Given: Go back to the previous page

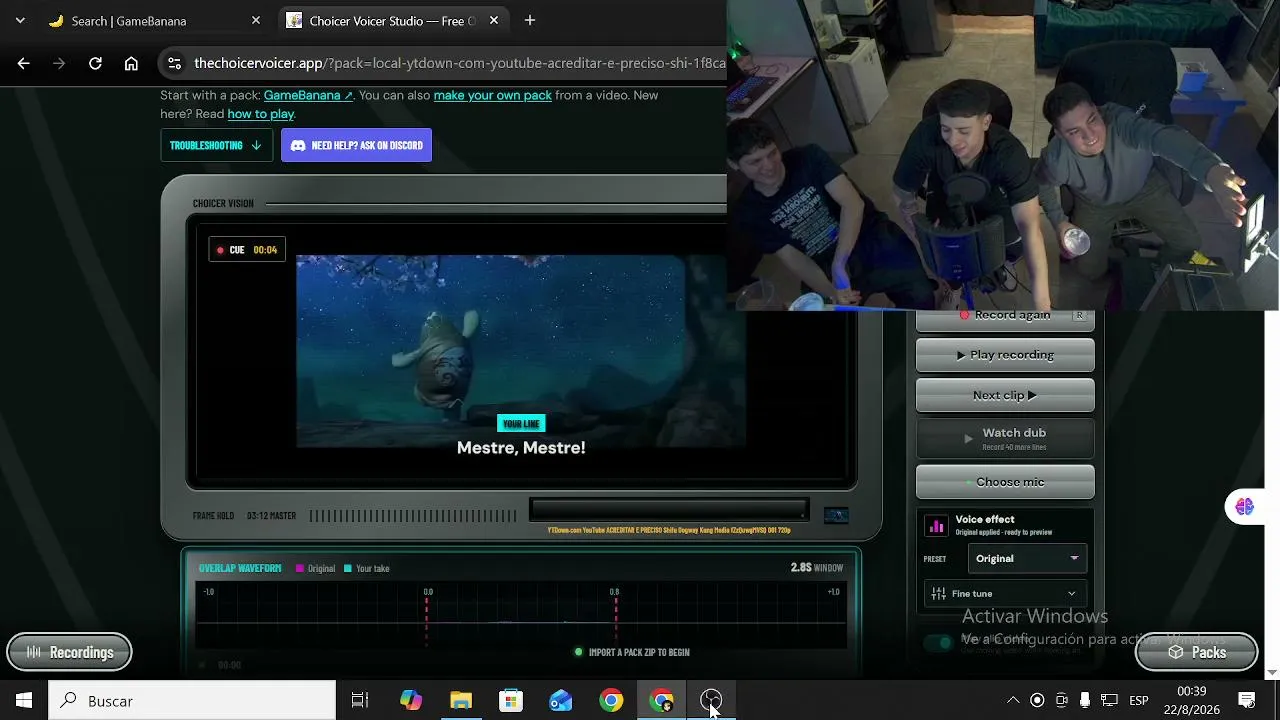Looking at the screenshot, I should coord(23,63).
